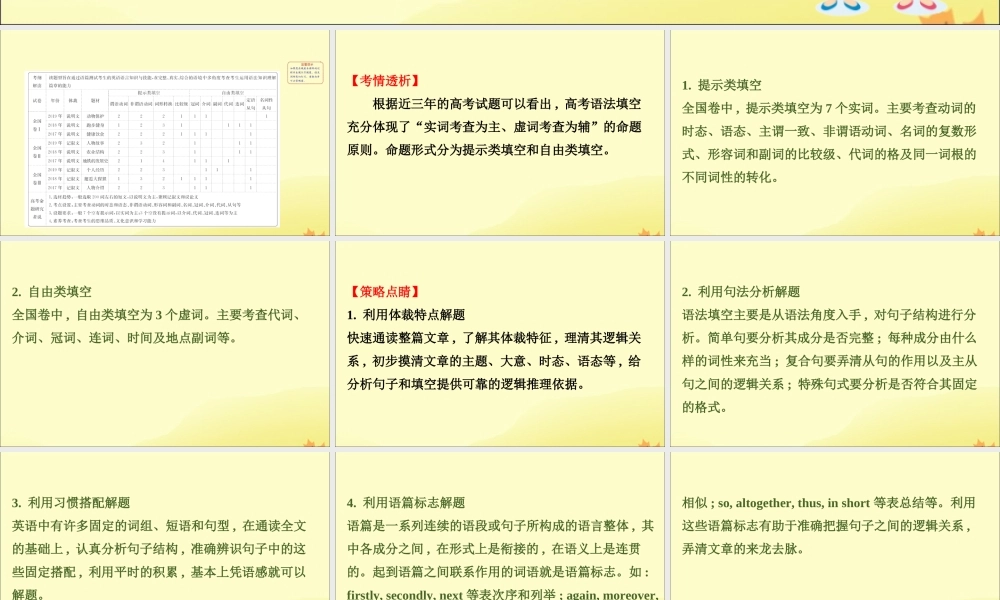Click the subheading 1. 利用体裁特点解题
Image resolution: width=1000 pixels, height=600 pixels.
pyautogui.click(x=406, y=315)
